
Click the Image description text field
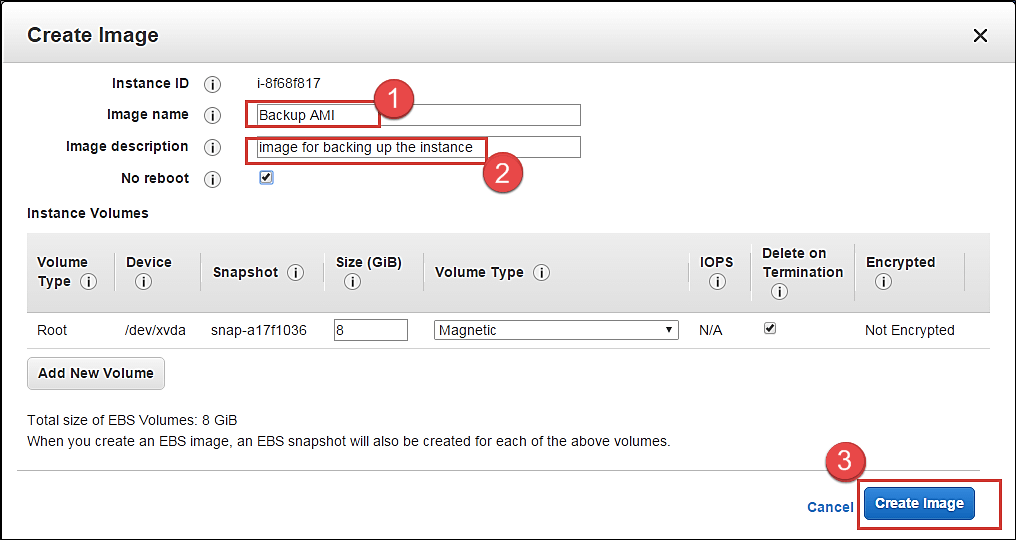[530, 147]
